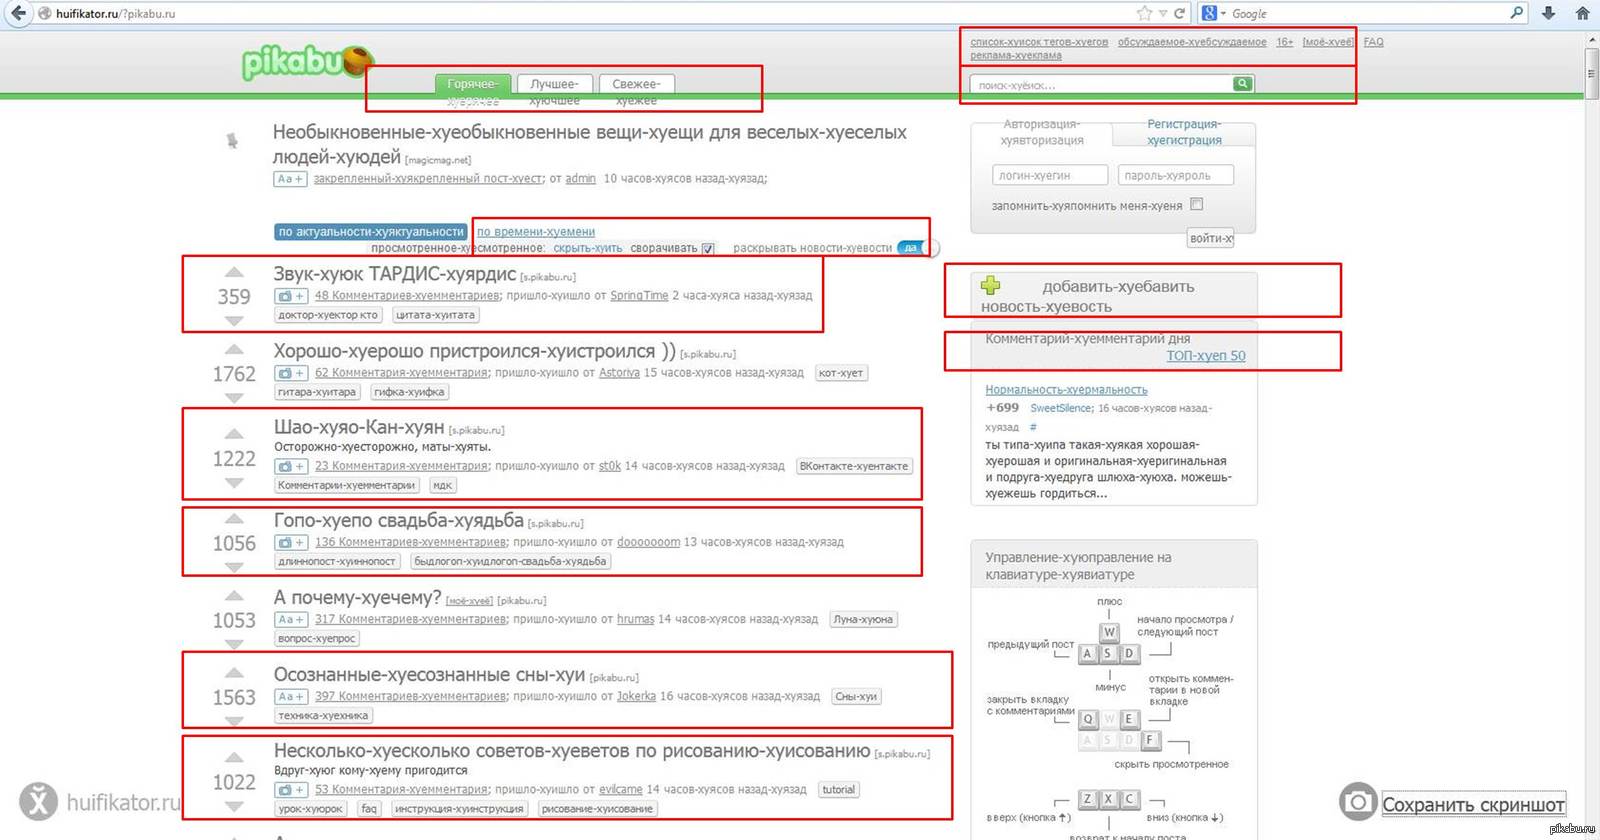
Task: Upvote the post rated 1022
Action: click(x=234, y=757)
